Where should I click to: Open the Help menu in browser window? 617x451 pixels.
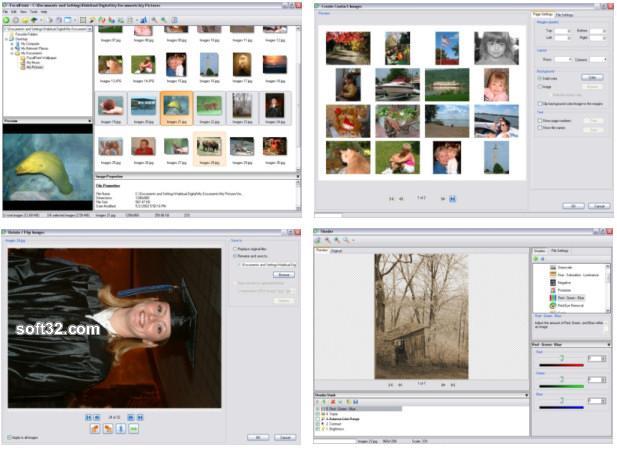pos(44,12)
